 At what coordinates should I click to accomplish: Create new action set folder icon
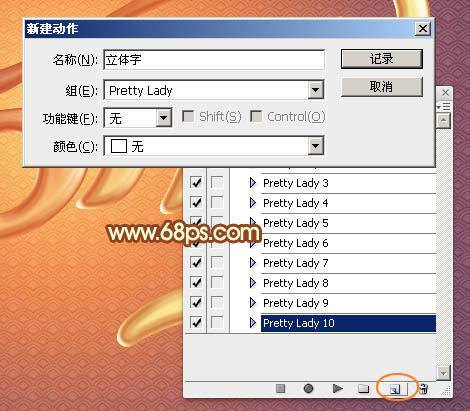tap(363, 389)
